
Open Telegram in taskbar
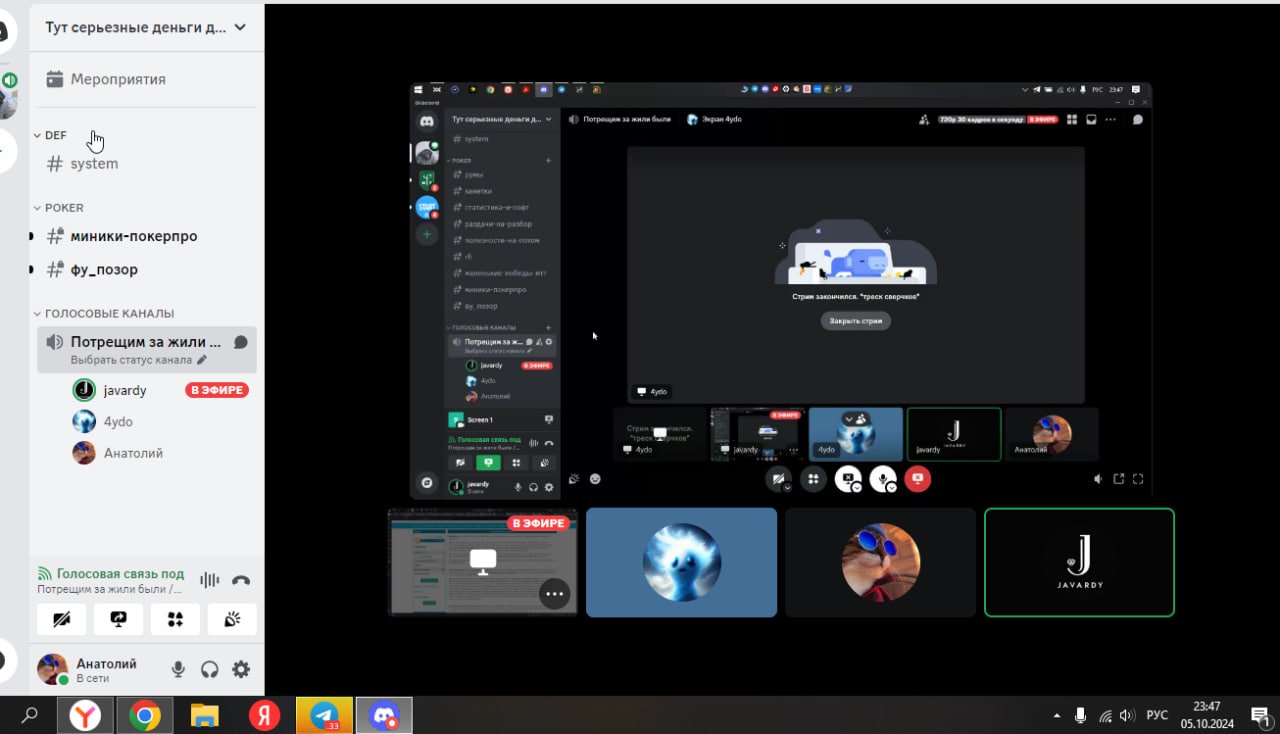[324, 715]
